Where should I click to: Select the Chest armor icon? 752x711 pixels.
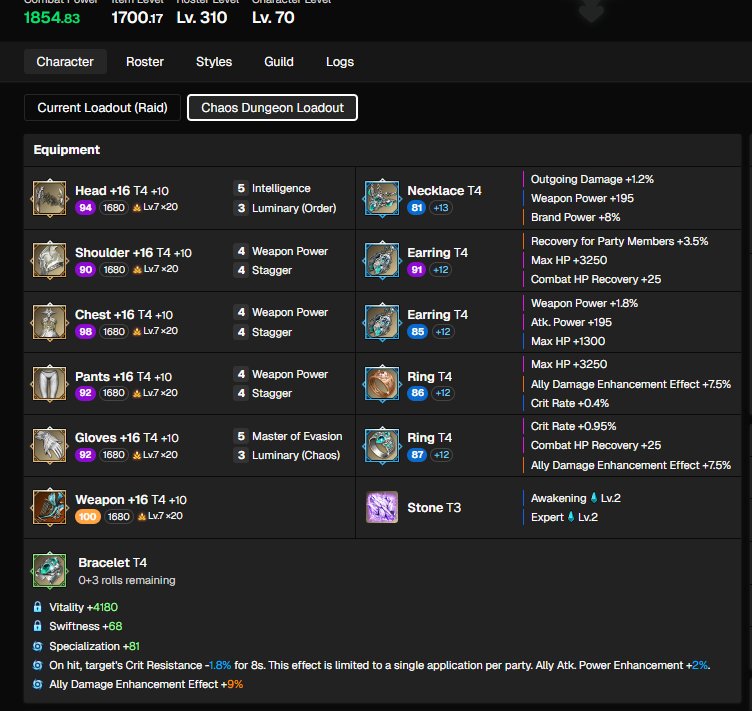pyautogui.click(x=50, y=322)
